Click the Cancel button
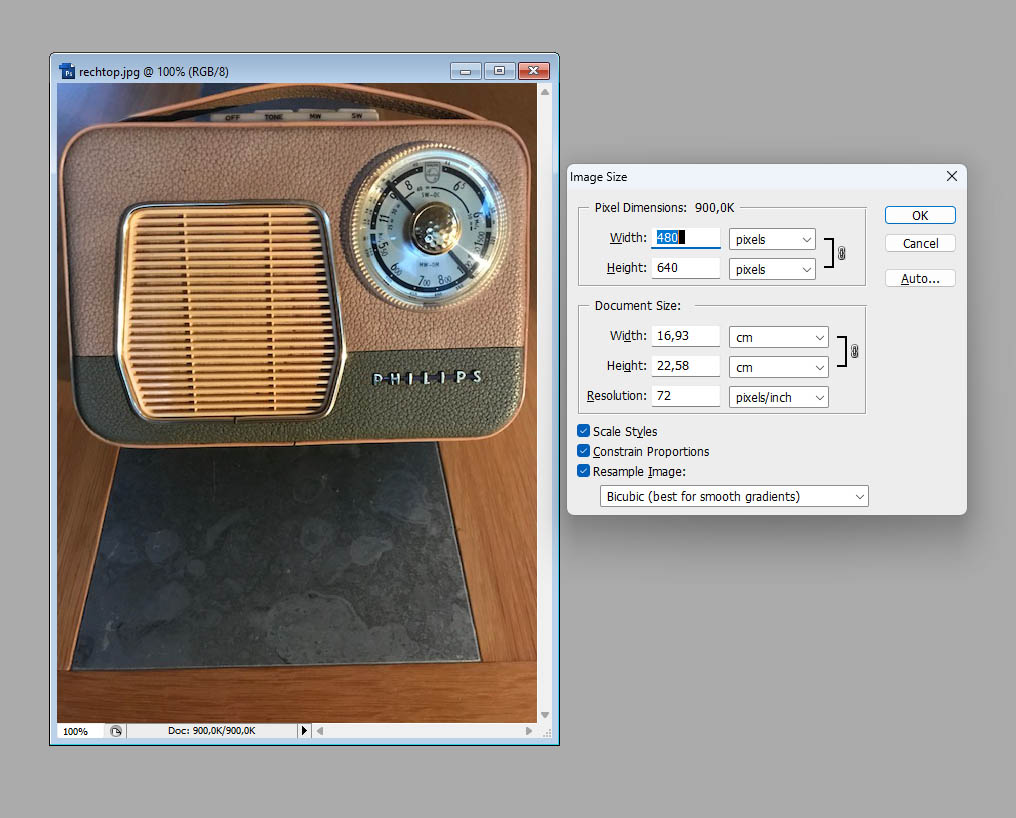Viewport: 1016px width, 818px height. pyautogui.click(x=920, y=244)
